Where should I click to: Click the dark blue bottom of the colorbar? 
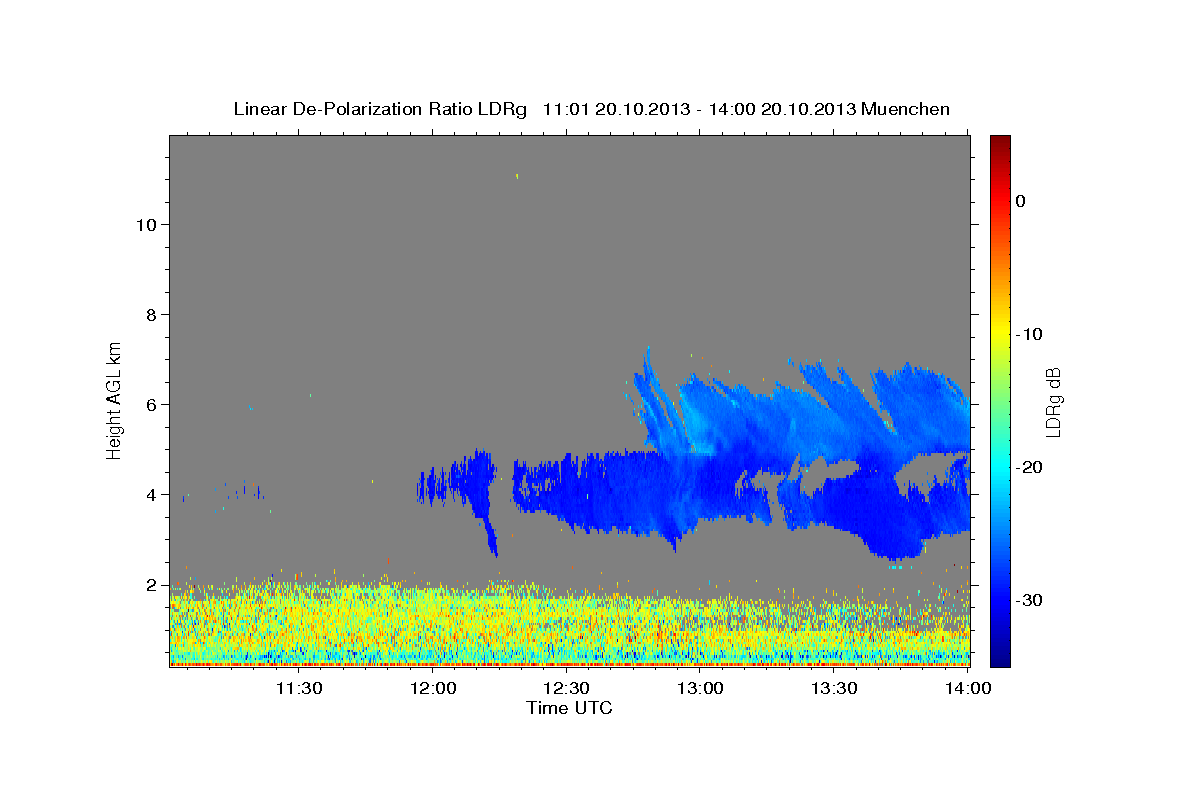point(1000,655)
